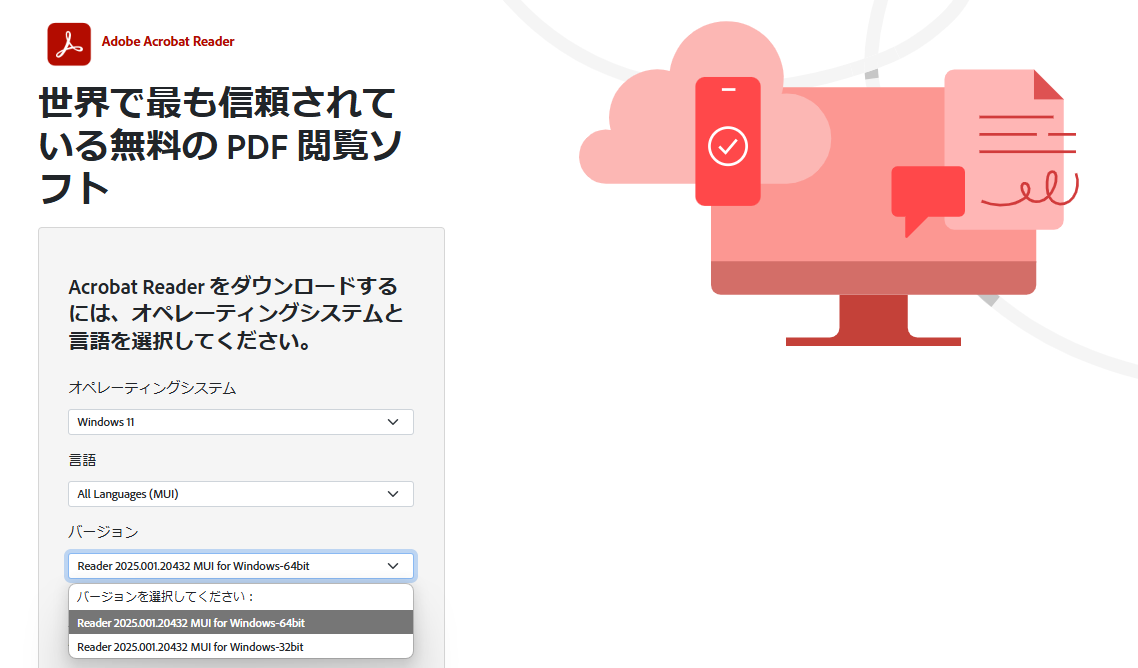Select the バージョンを選択してください placeholder option
The height and width of the screenshot is (668, 1138).
point(240,596)
